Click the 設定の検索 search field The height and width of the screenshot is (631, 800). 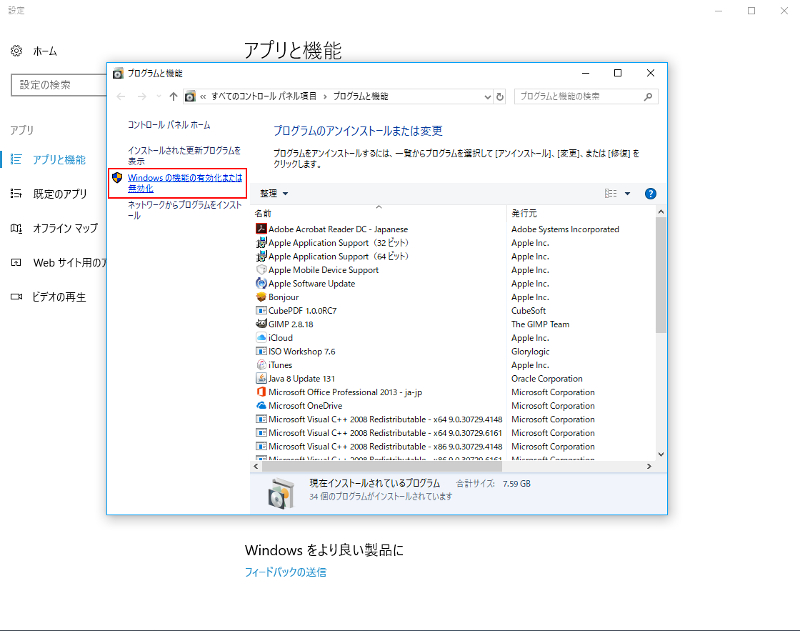point(59,85)
